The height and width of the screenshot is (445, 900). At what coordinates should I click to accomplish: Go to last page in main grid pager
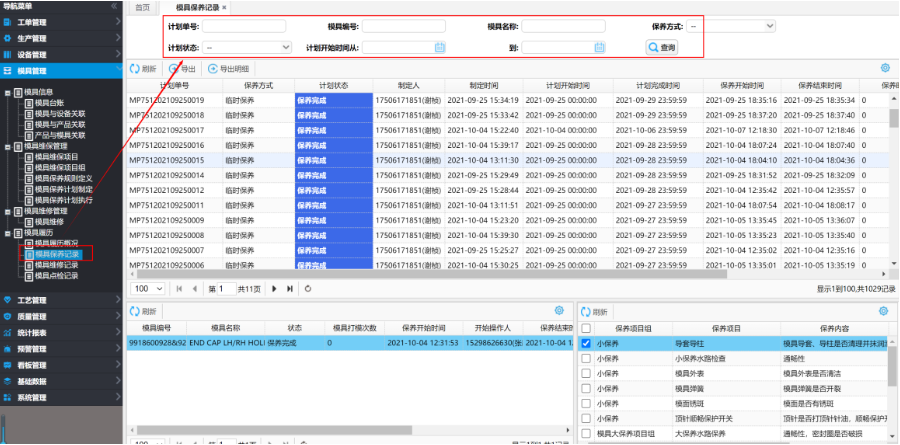290,289
